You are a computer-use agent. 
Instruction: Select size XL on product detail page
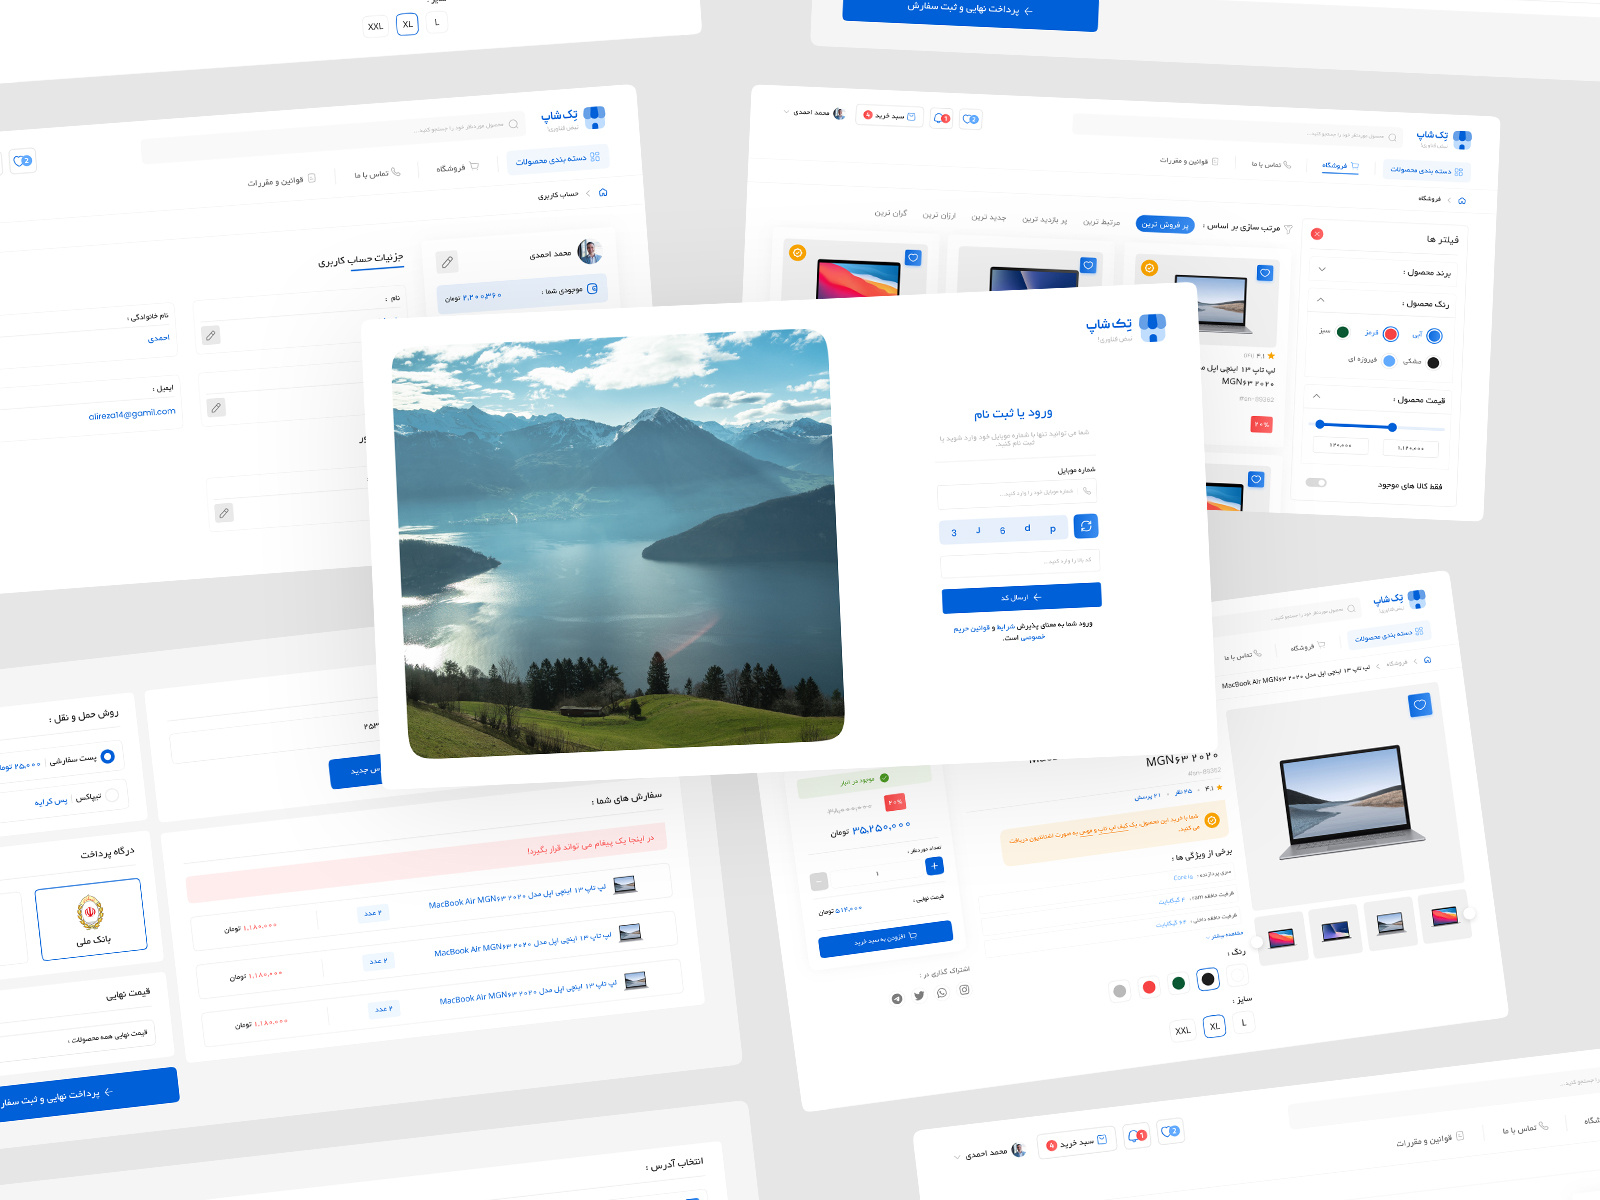point(1214,1026)
